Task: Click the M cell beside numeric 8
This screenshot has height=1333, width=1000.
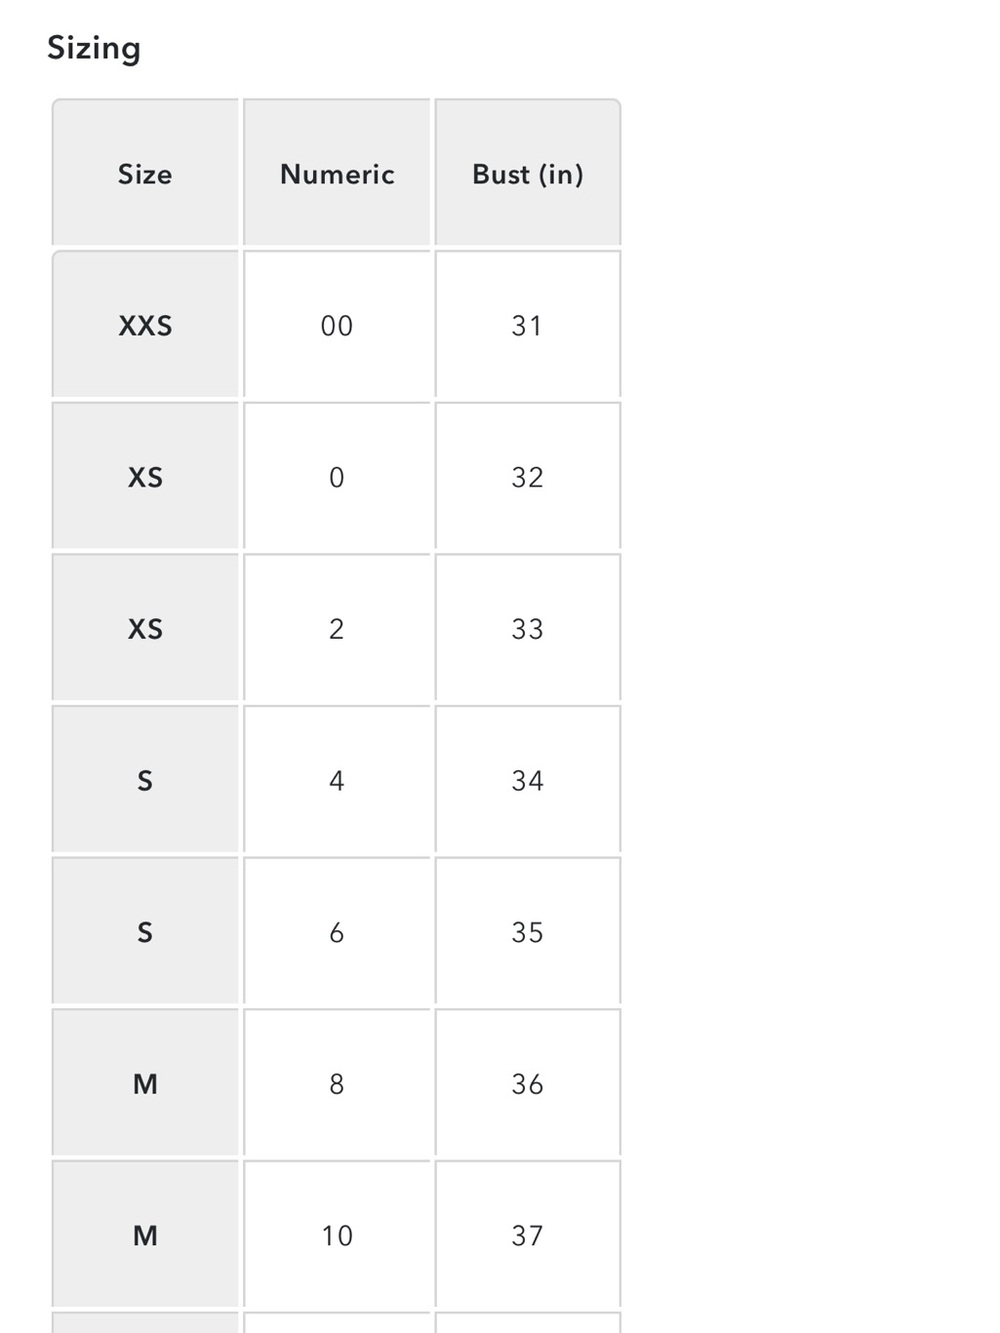Action: point(145,1083)
